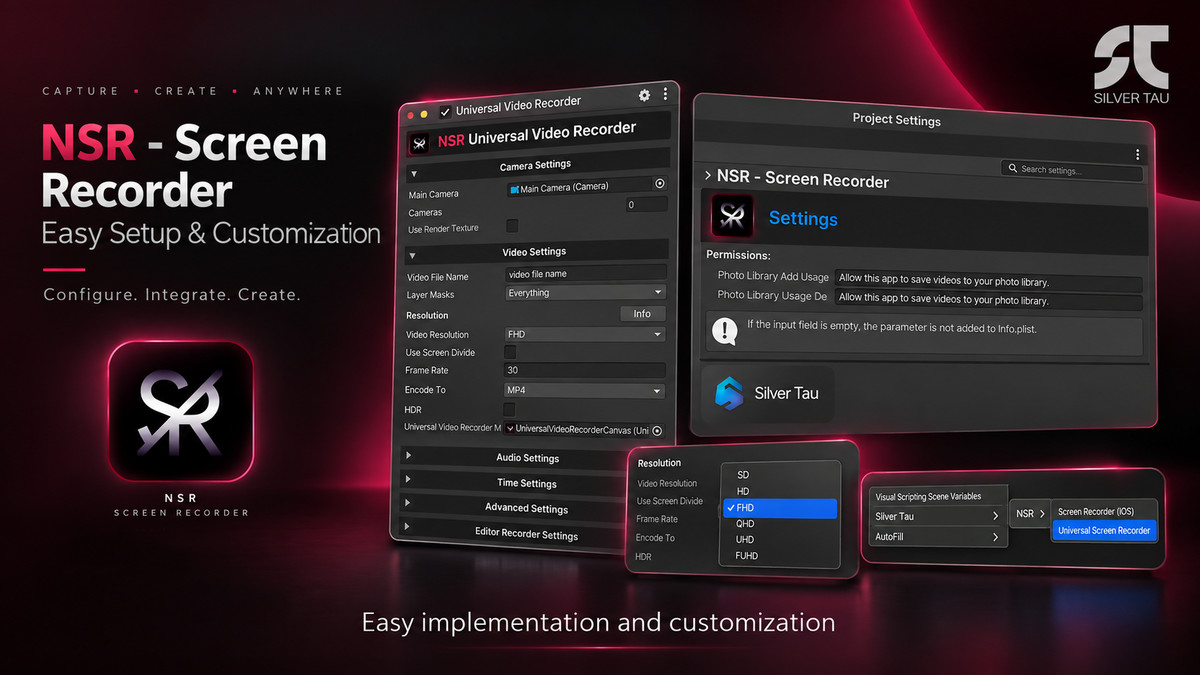Click the object picker beside UniversalVideoRecorderCanvas field

click(x=657, y=430)
